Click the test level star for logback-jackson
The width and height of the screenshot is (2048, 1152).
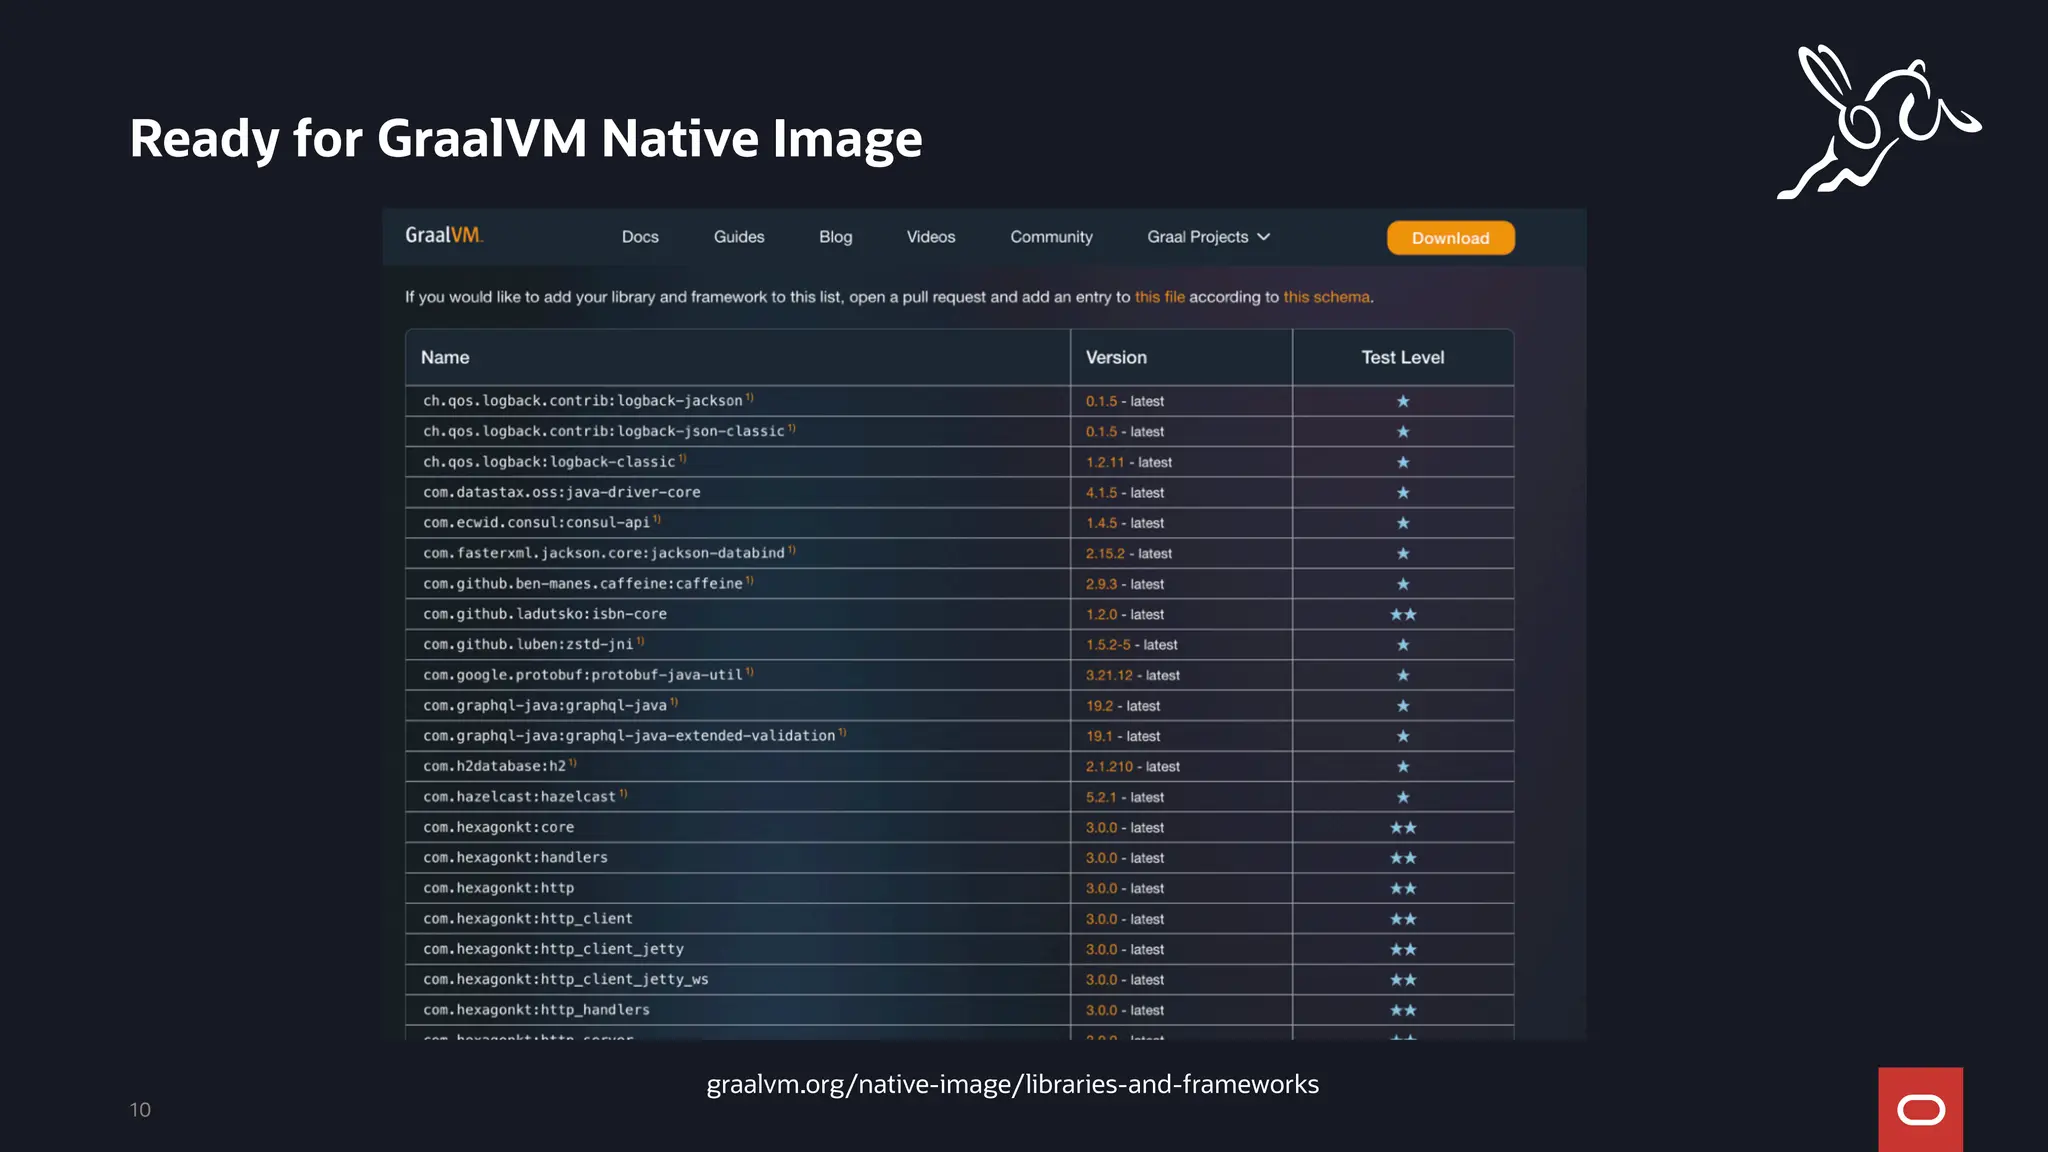coord(1403,401)
